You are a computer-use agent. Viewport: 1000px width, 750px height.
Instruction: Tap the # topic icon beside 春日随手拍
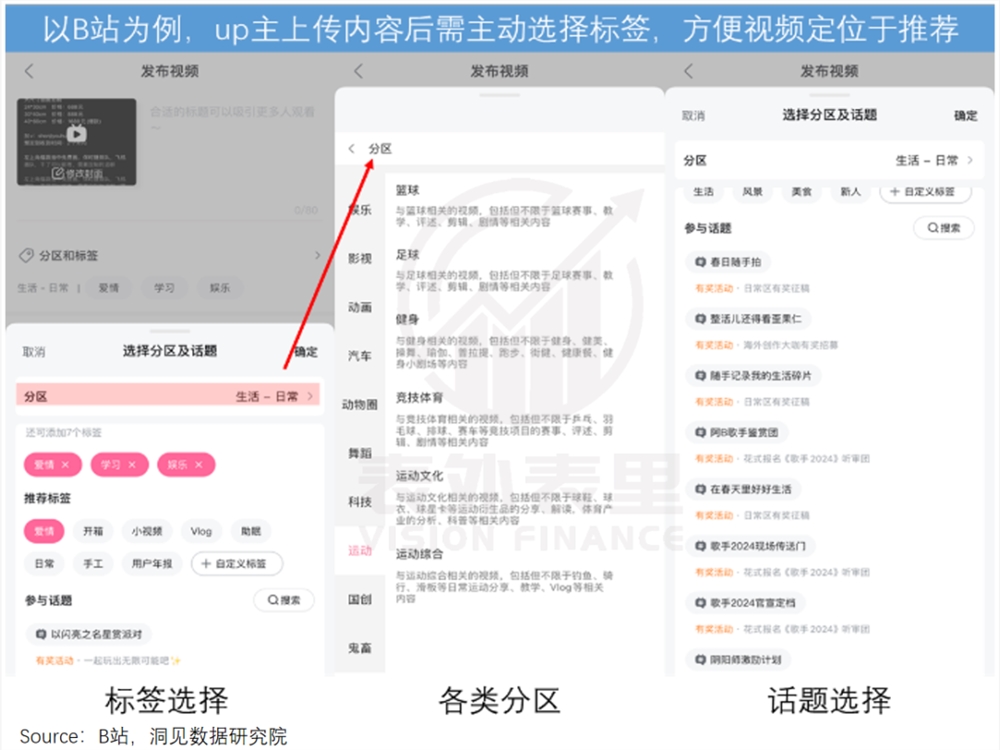pyautogui.click(x=700, y=262)
